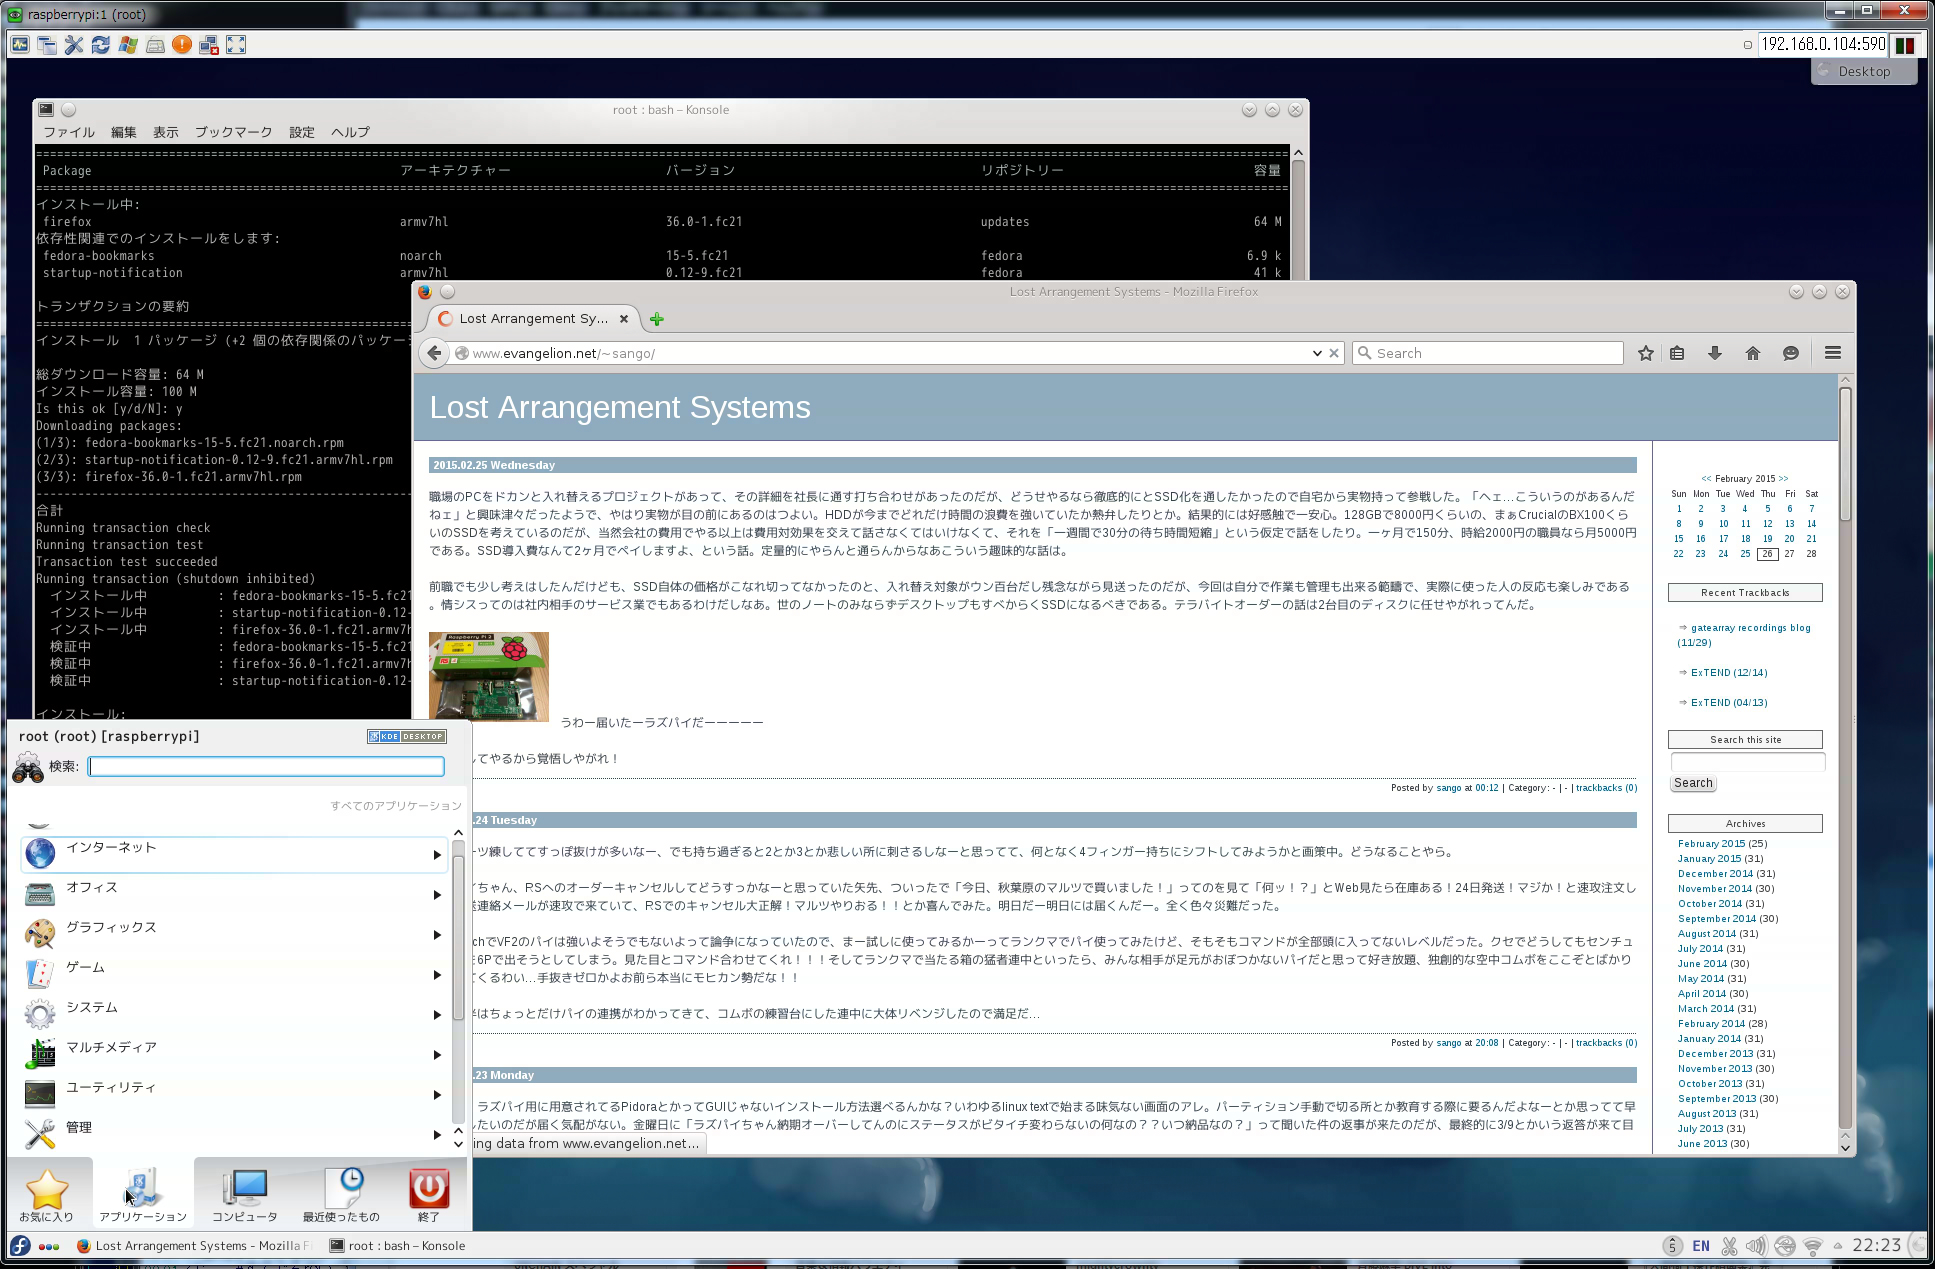Click the Search button in blog sidebar

click(1693, 783)
